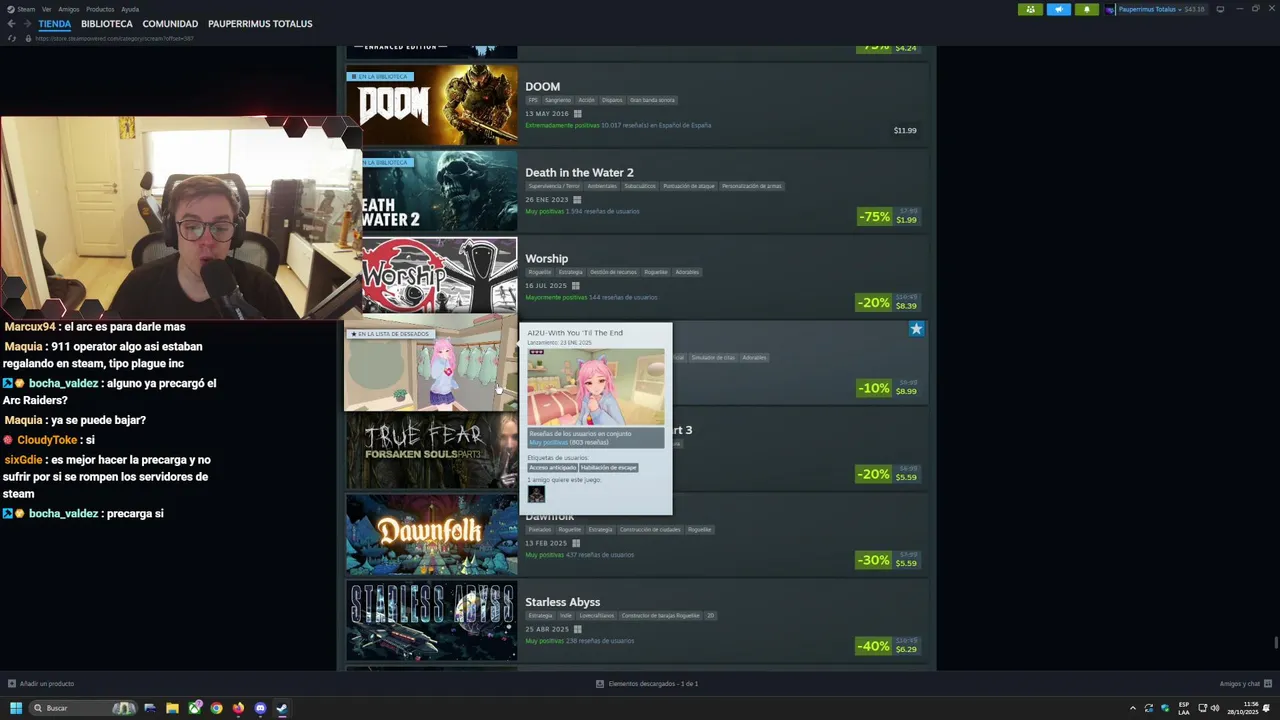Screen dimensions: 1280x720
Task: Open the PAUPERRIMUS TOTALUS profile tab
Action: [x=260, y=24]
